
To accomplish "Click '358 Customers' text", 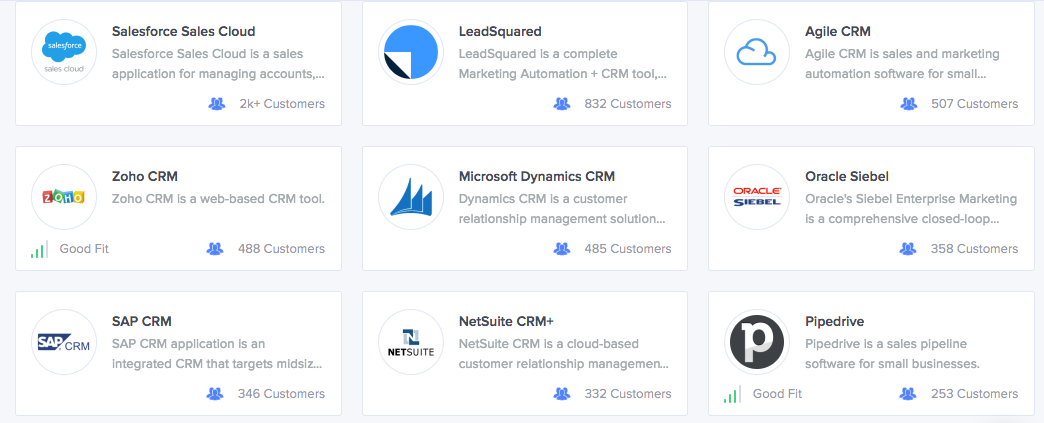I will 974,249.
